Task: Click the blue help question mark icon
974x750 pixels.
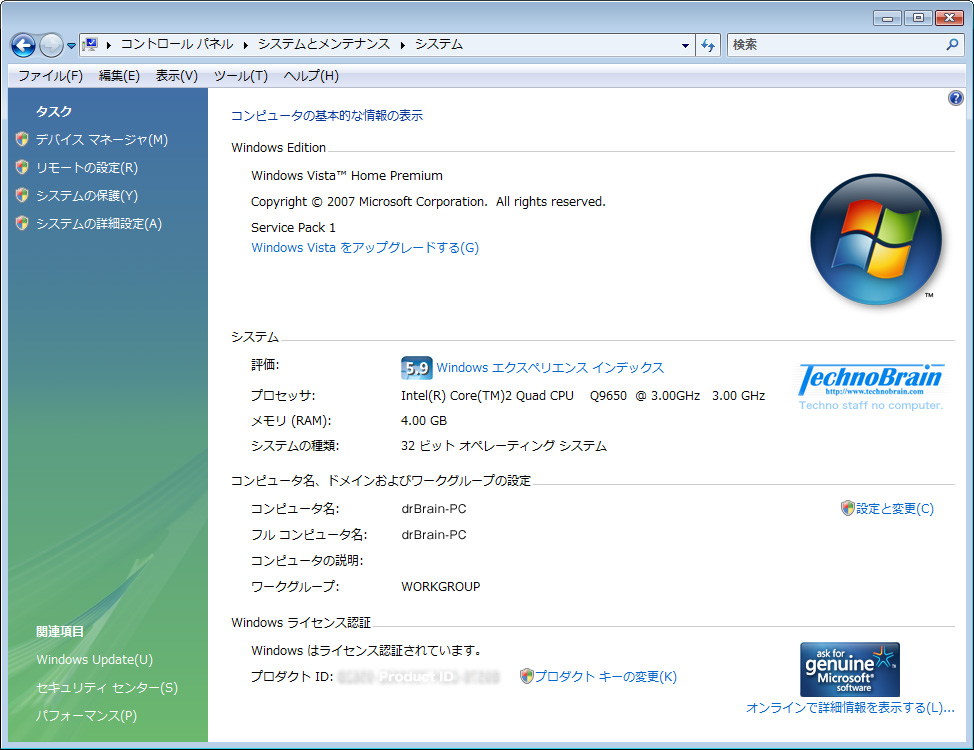Action: pos(955,98)
